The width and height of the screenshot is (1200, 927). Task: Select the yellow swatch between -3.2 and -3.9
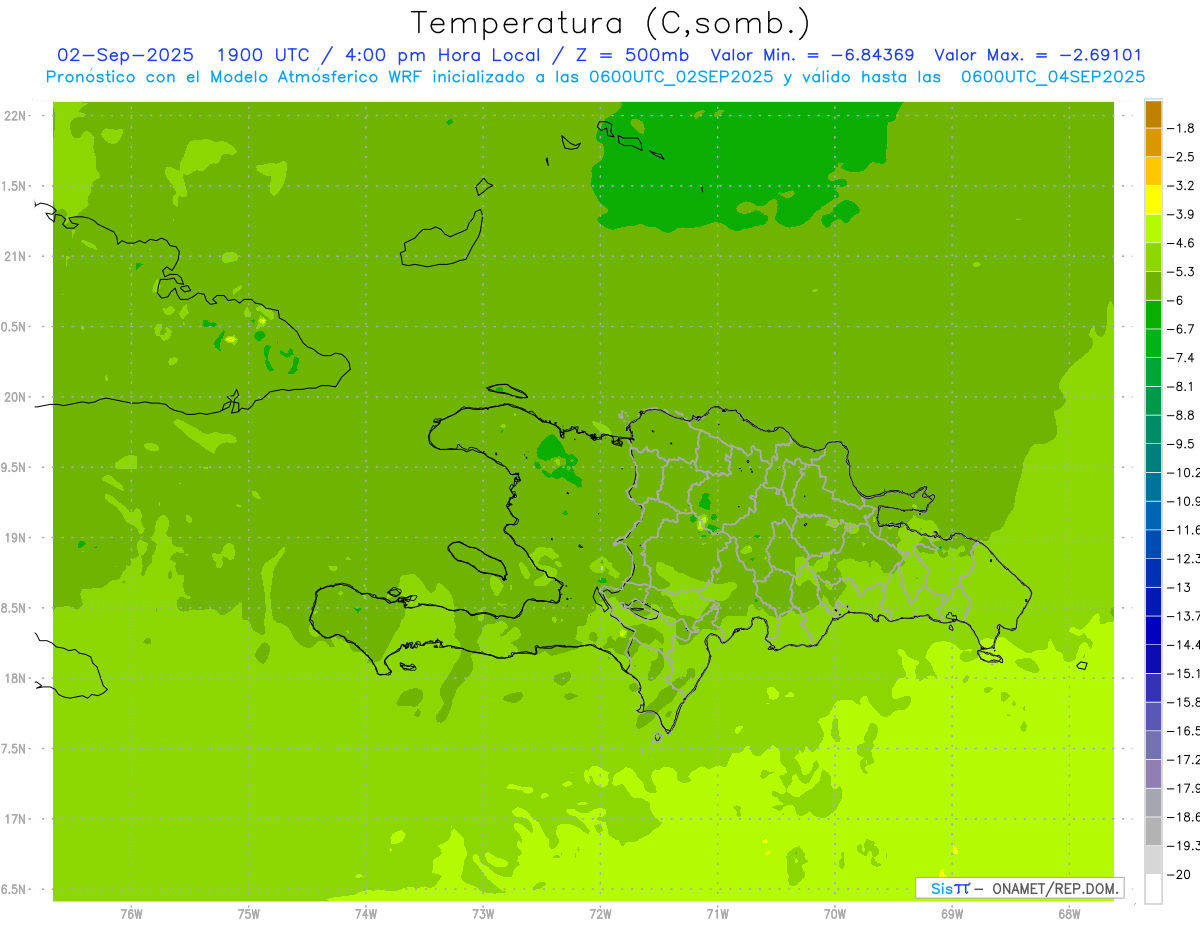(1153, 200)
